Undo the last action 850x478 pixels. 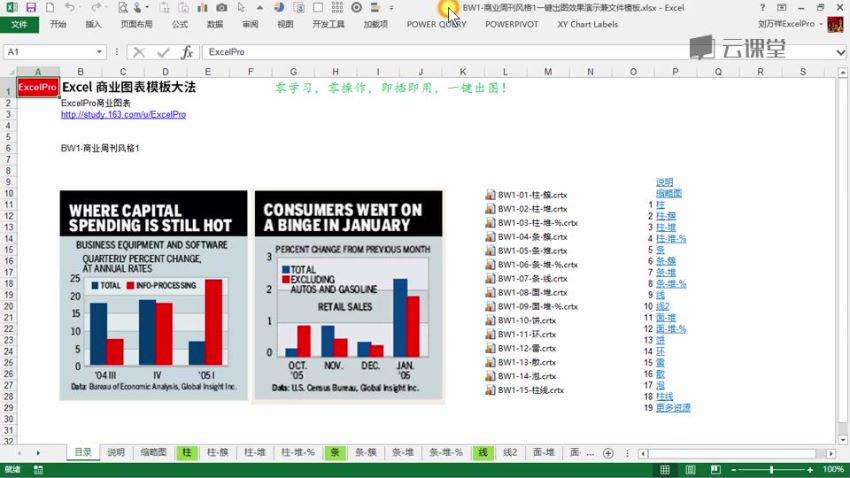(69, 8)
